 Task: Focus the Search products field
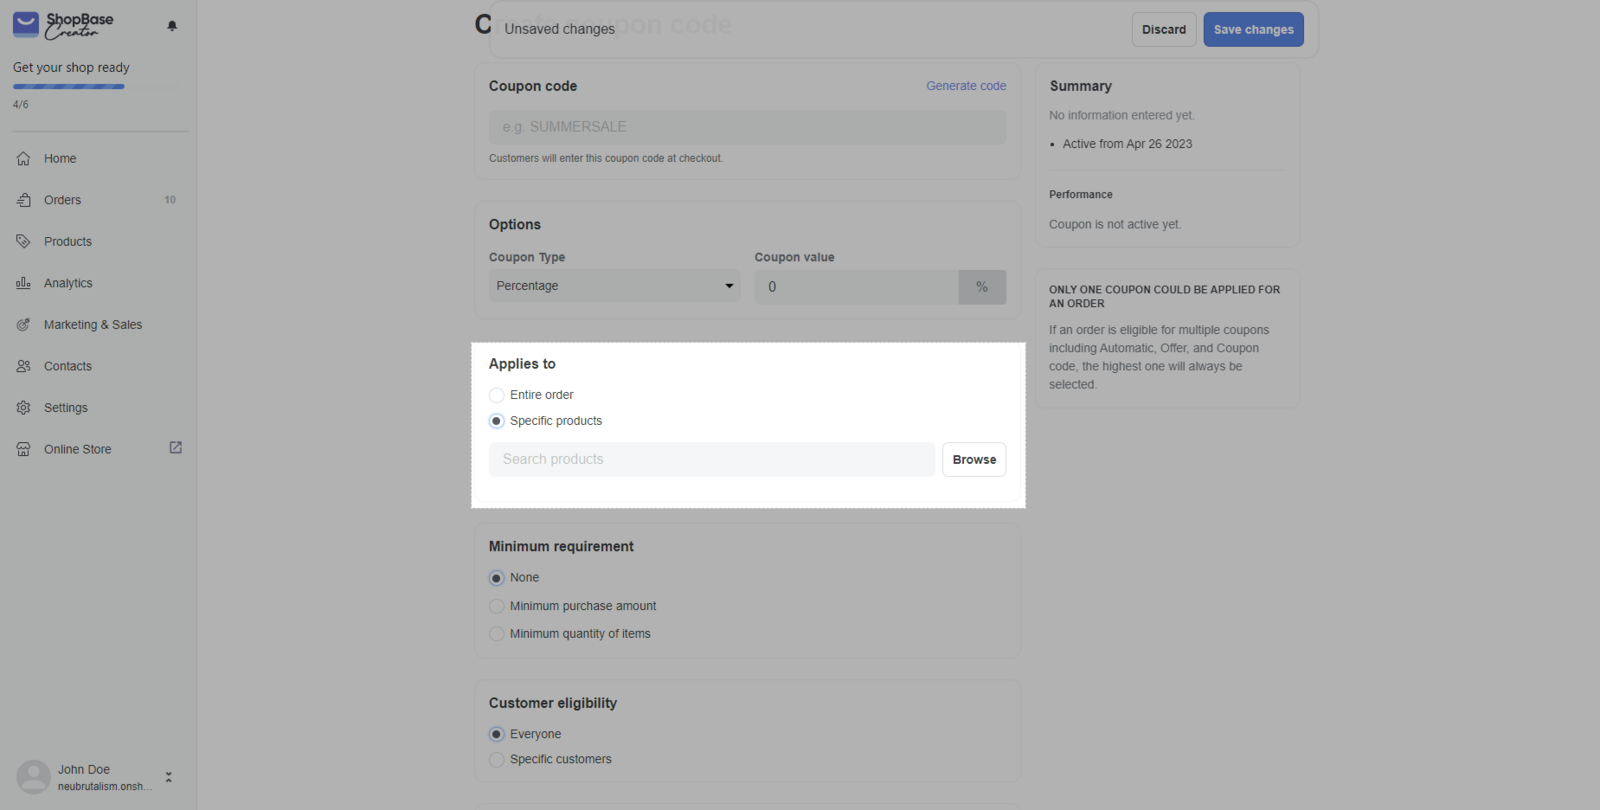(x=712, y=460)
